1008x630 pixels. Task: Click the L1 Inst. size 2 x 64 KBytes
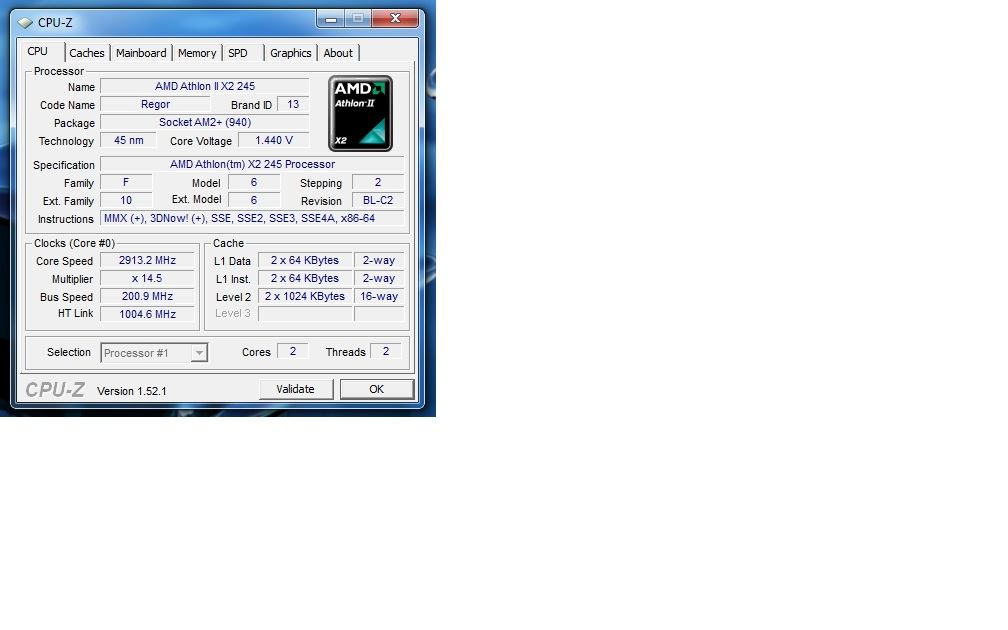305,278
